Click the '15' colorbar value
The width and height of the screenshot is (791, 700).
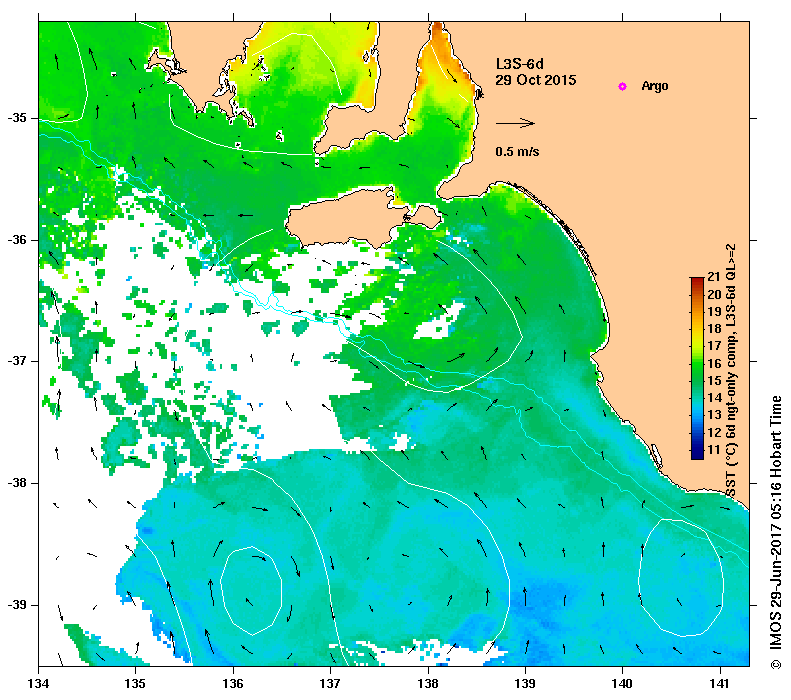tap(714, 380)
